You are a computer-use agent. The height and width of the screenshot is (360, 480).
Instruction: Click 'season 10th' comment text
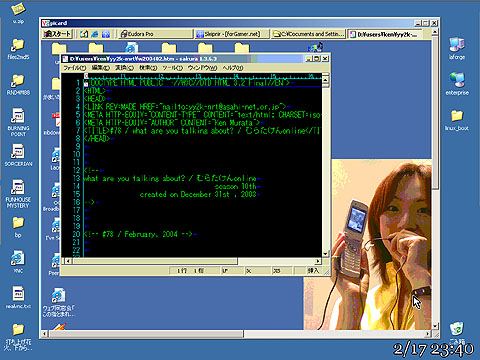(x=235, y=187)
